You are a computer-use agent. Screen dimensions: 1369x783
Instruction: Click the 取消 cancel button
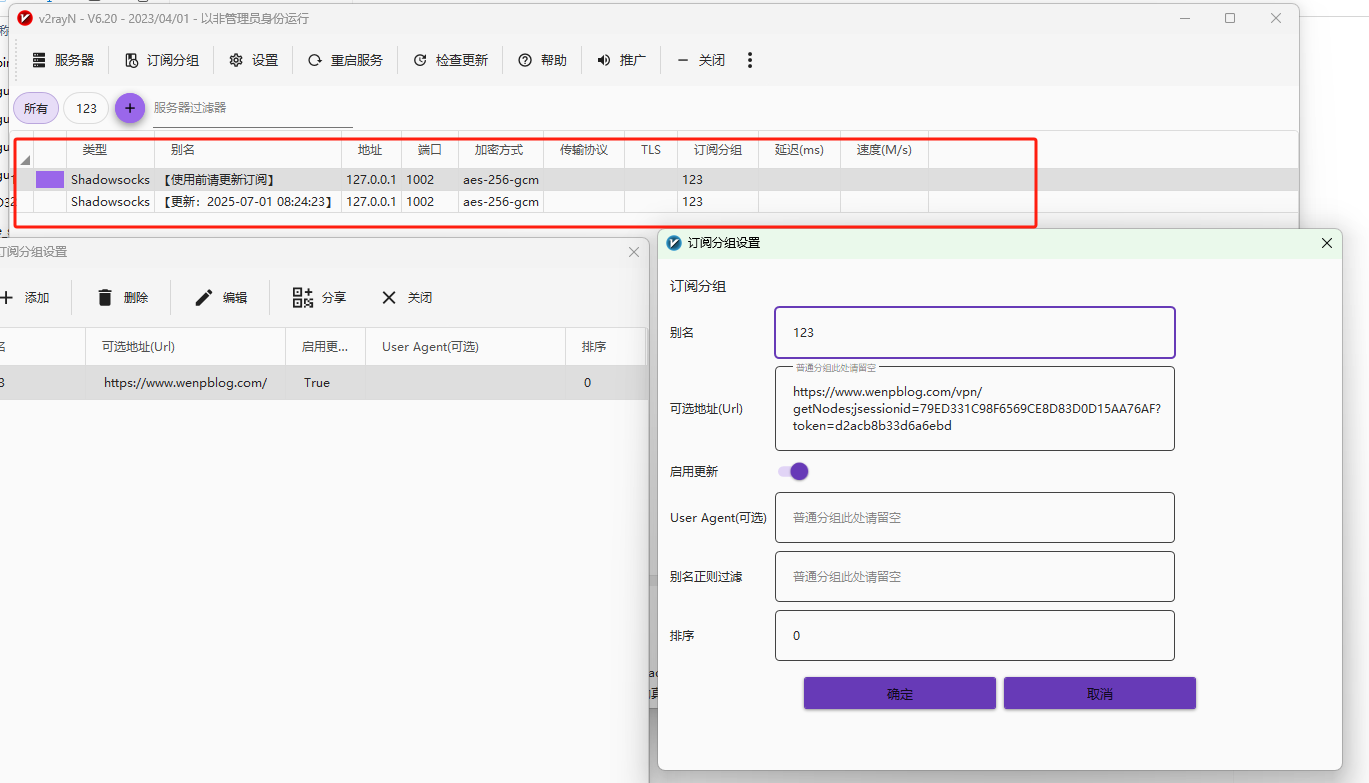coord(1100,694)
